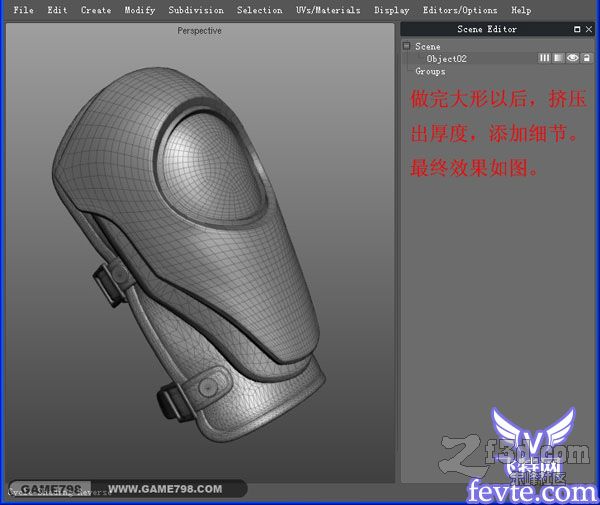
Task: Open the Subdivision menu
Action: 196,10
